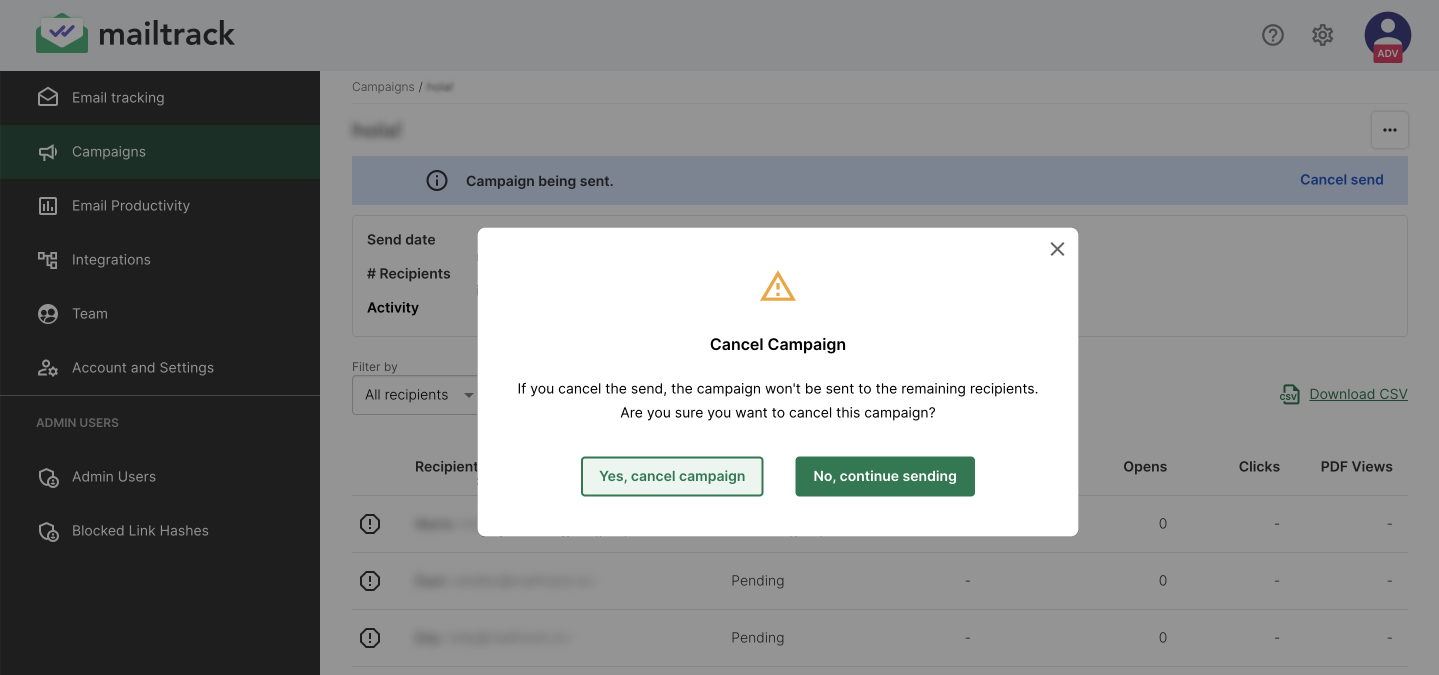Open the help question mark icon
Screen dimensions: 1439x675
coord(1272,35)
